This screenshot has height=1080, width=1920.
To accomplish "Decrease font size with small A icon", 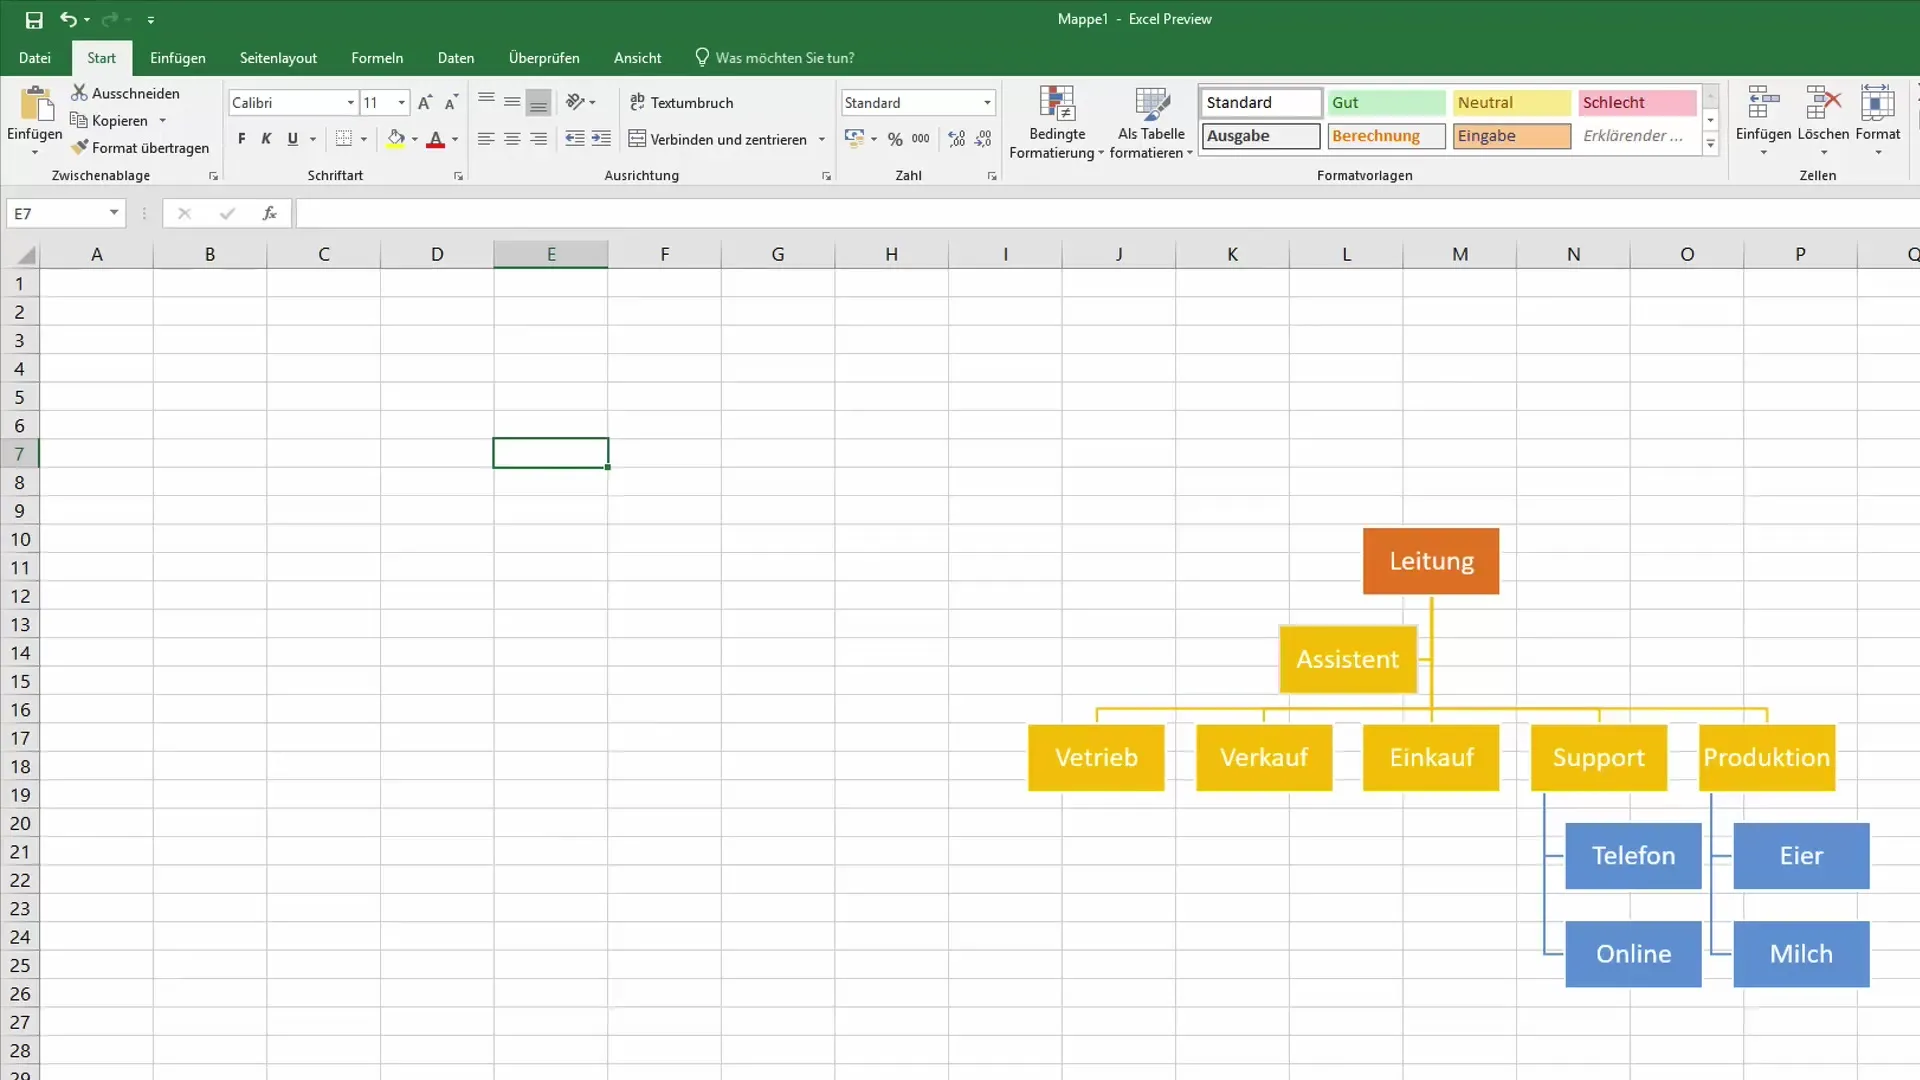I will pyautogui.click(x=451, y=103).
